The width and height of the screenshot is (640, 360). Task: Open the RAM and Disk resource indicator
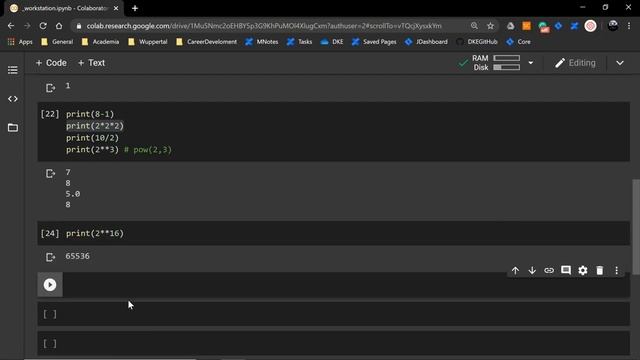click(x=496, y=63)
